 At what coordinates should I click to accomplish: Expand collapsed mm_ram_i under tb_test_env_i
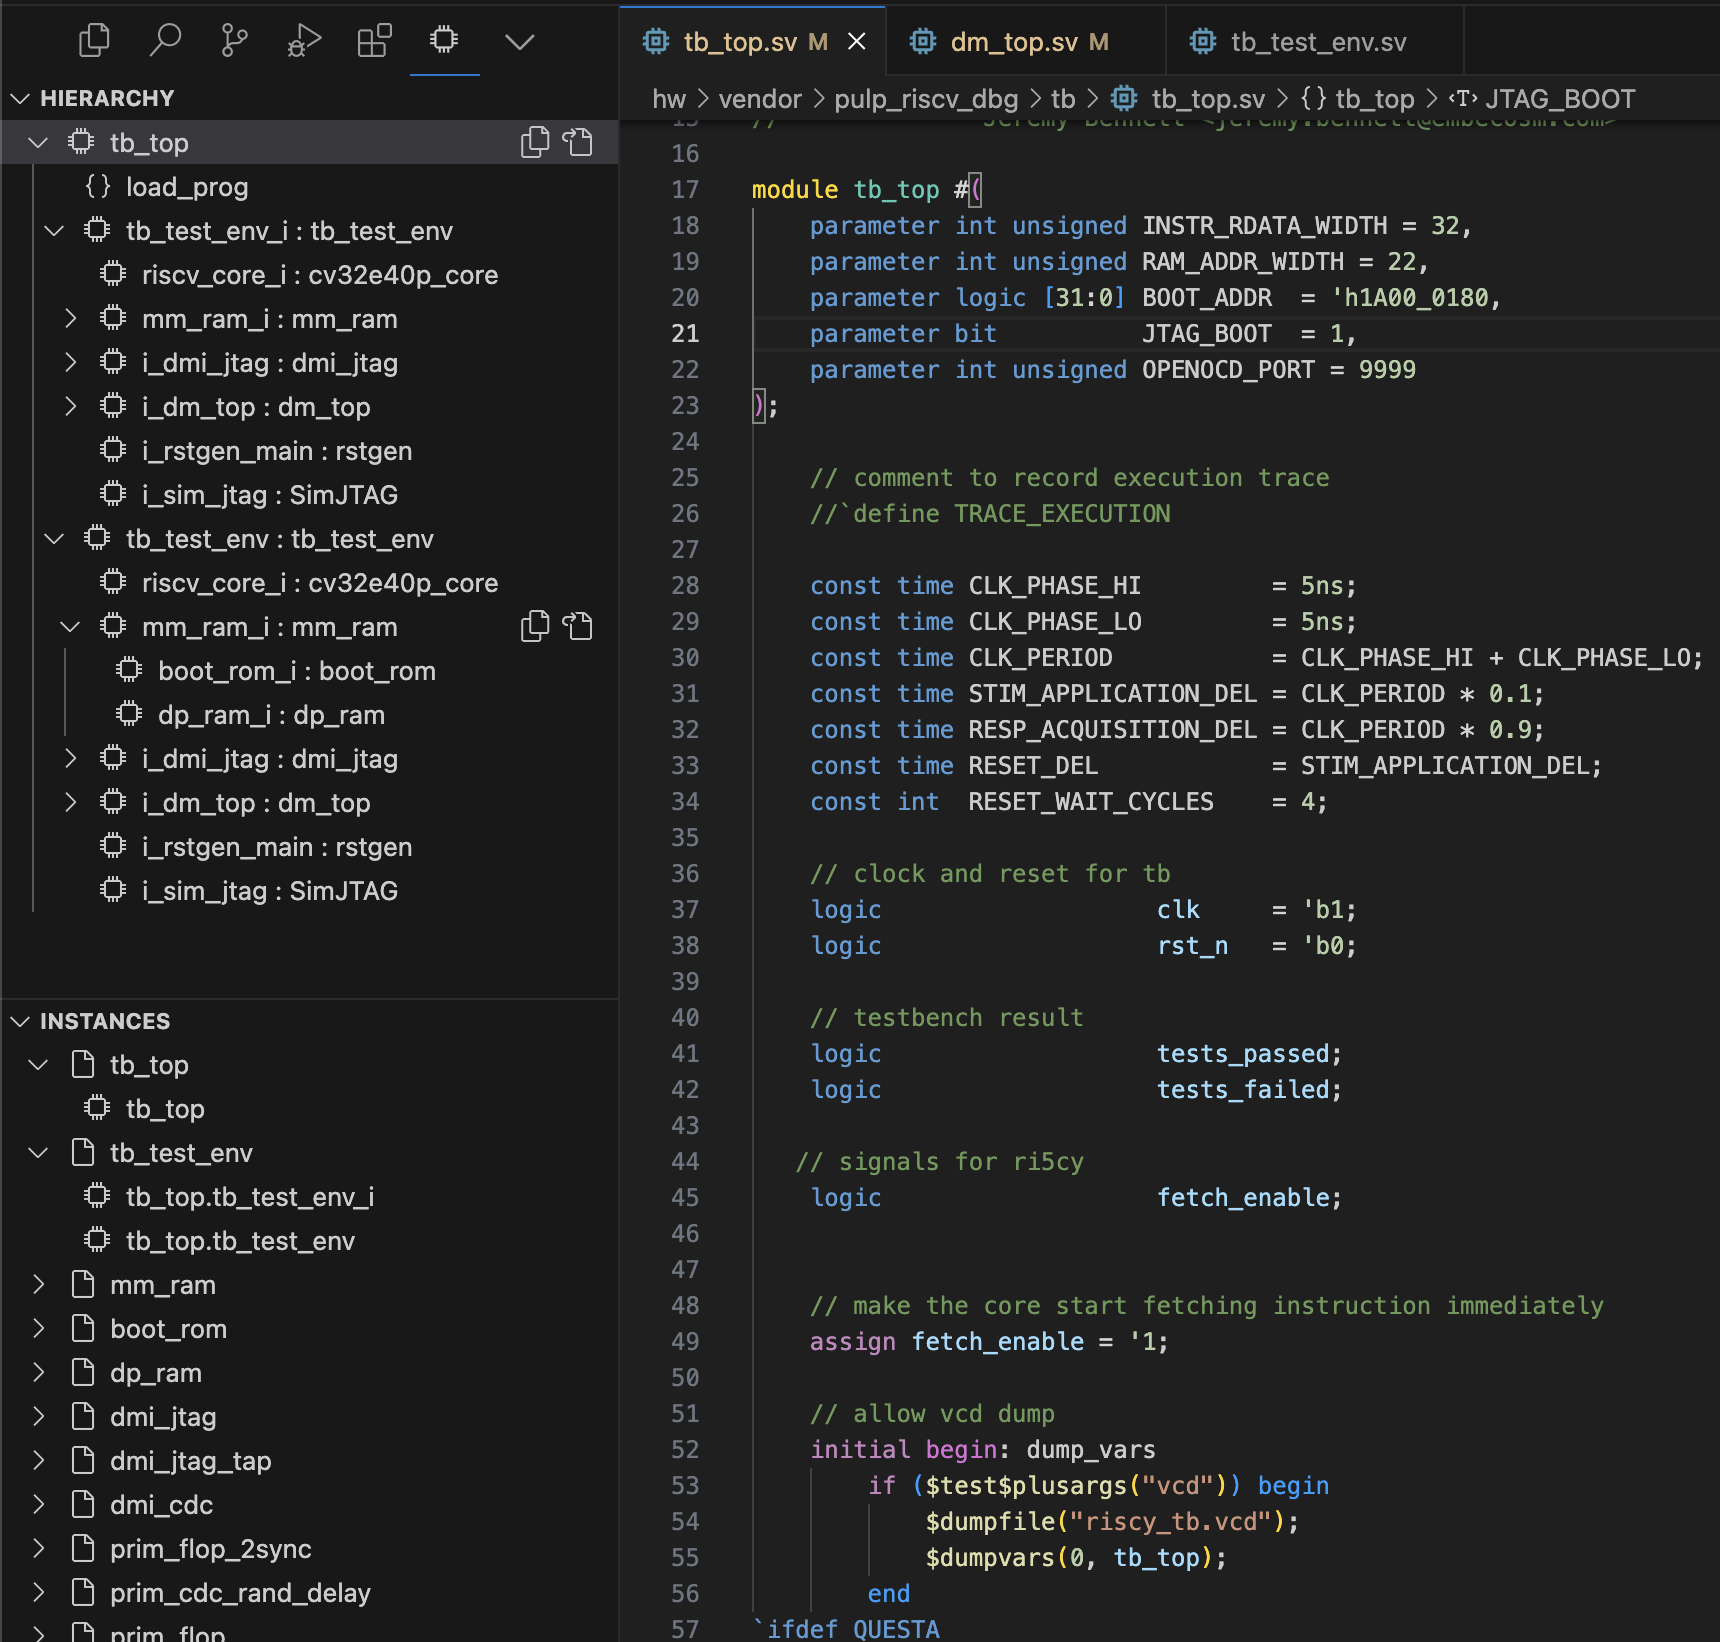(70, 318)
